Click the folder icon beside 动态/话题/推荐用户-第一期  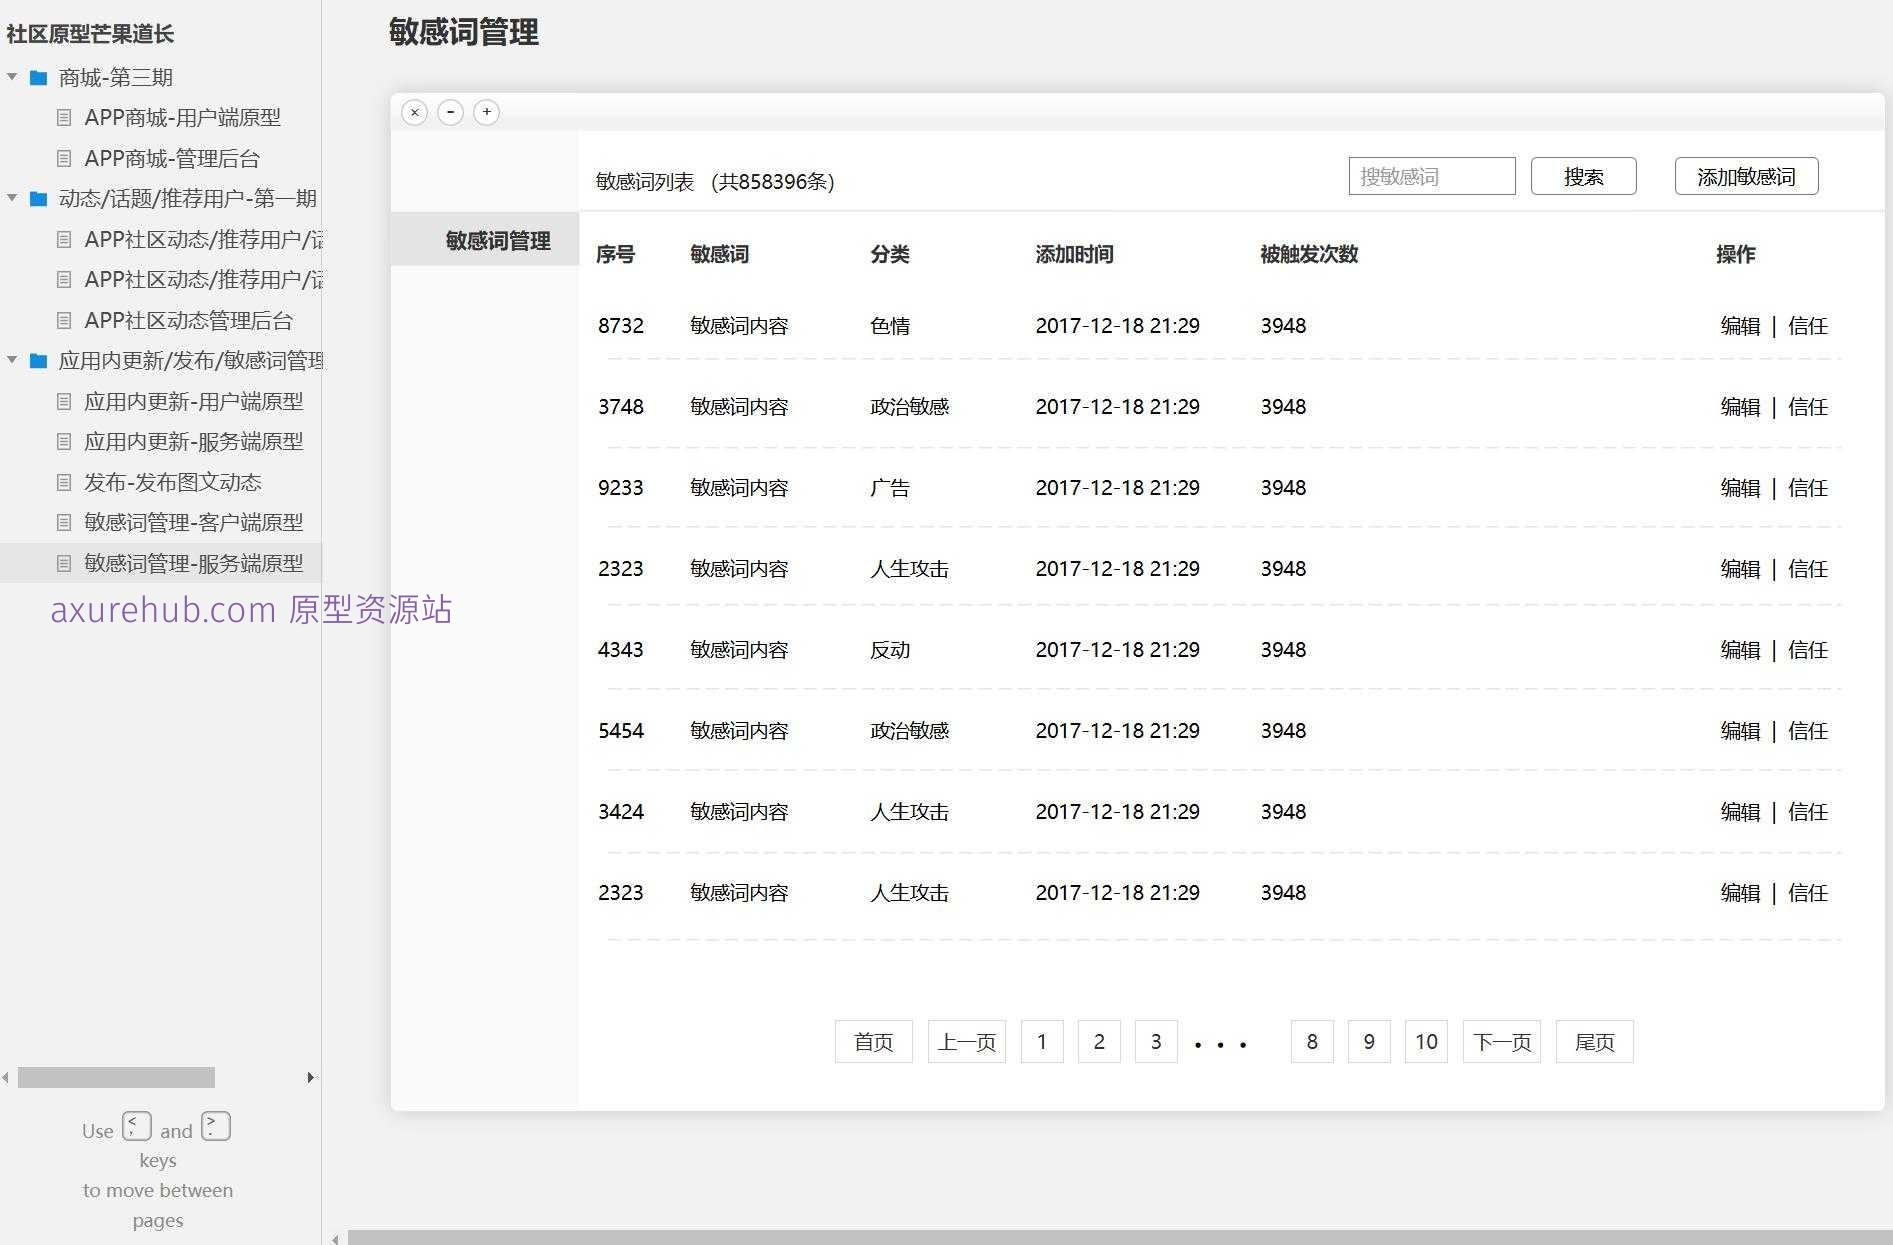pos(38,198)
